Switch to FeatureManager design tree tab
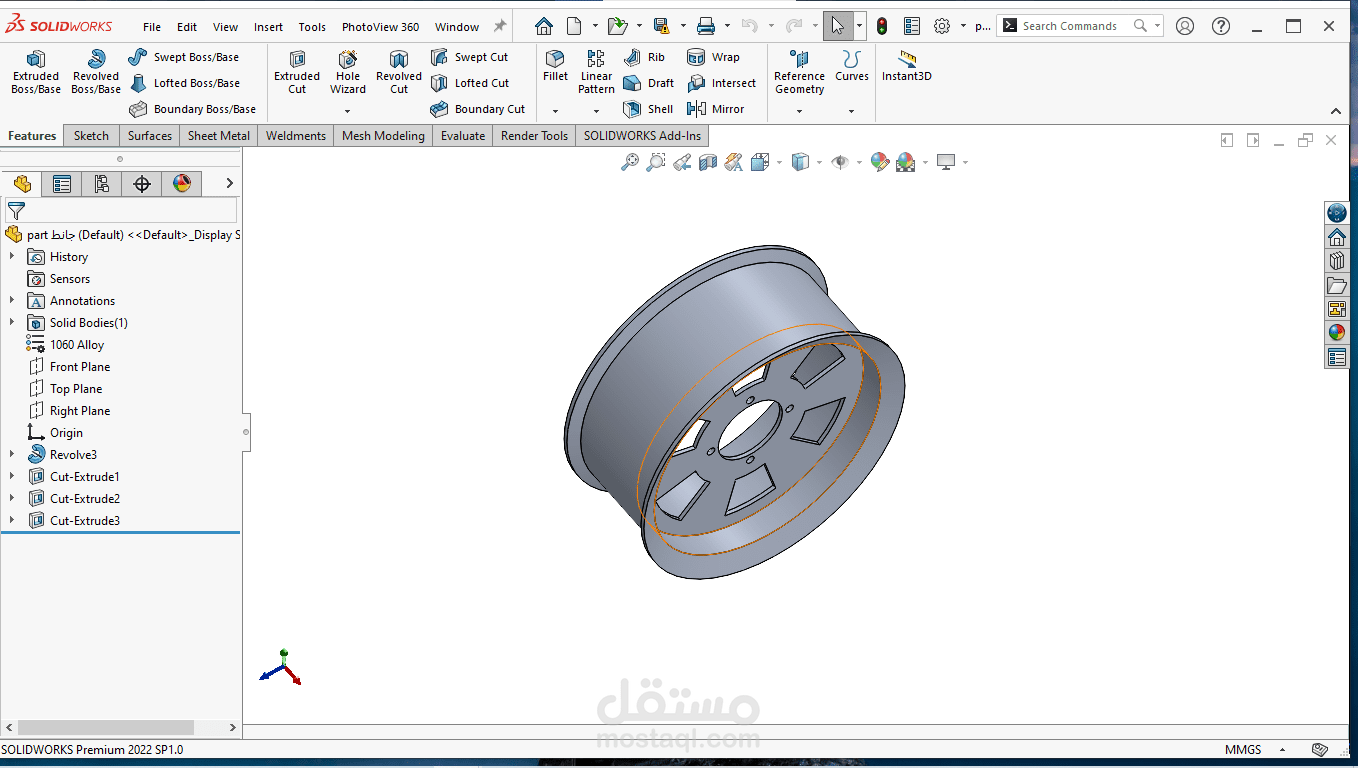Viewport: 1358px width, 768px height. click(22, 183)
